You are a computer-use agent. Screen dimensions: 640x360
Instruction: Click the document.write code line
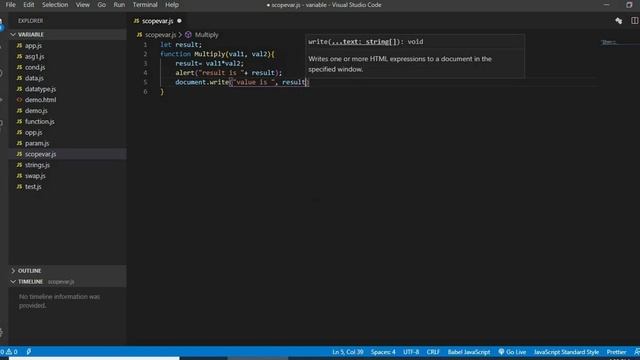point(242,82)
